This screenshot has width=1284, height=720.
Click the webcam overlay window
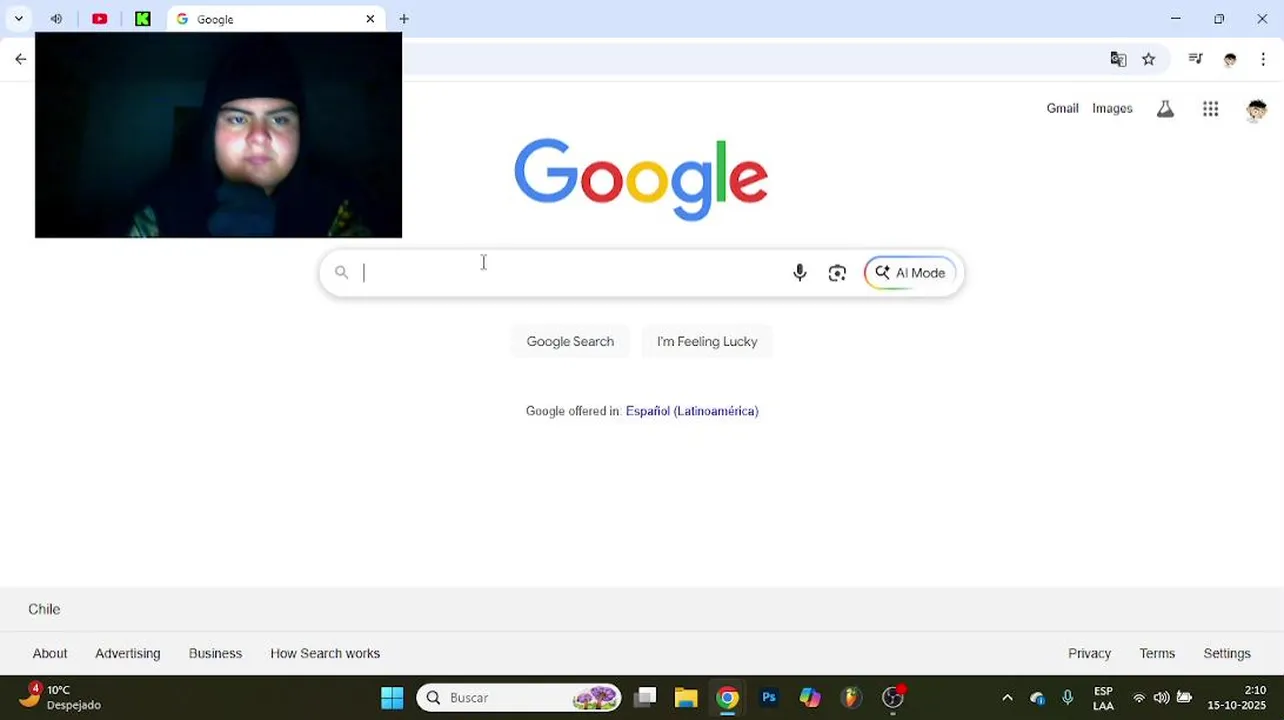(218, 135)
